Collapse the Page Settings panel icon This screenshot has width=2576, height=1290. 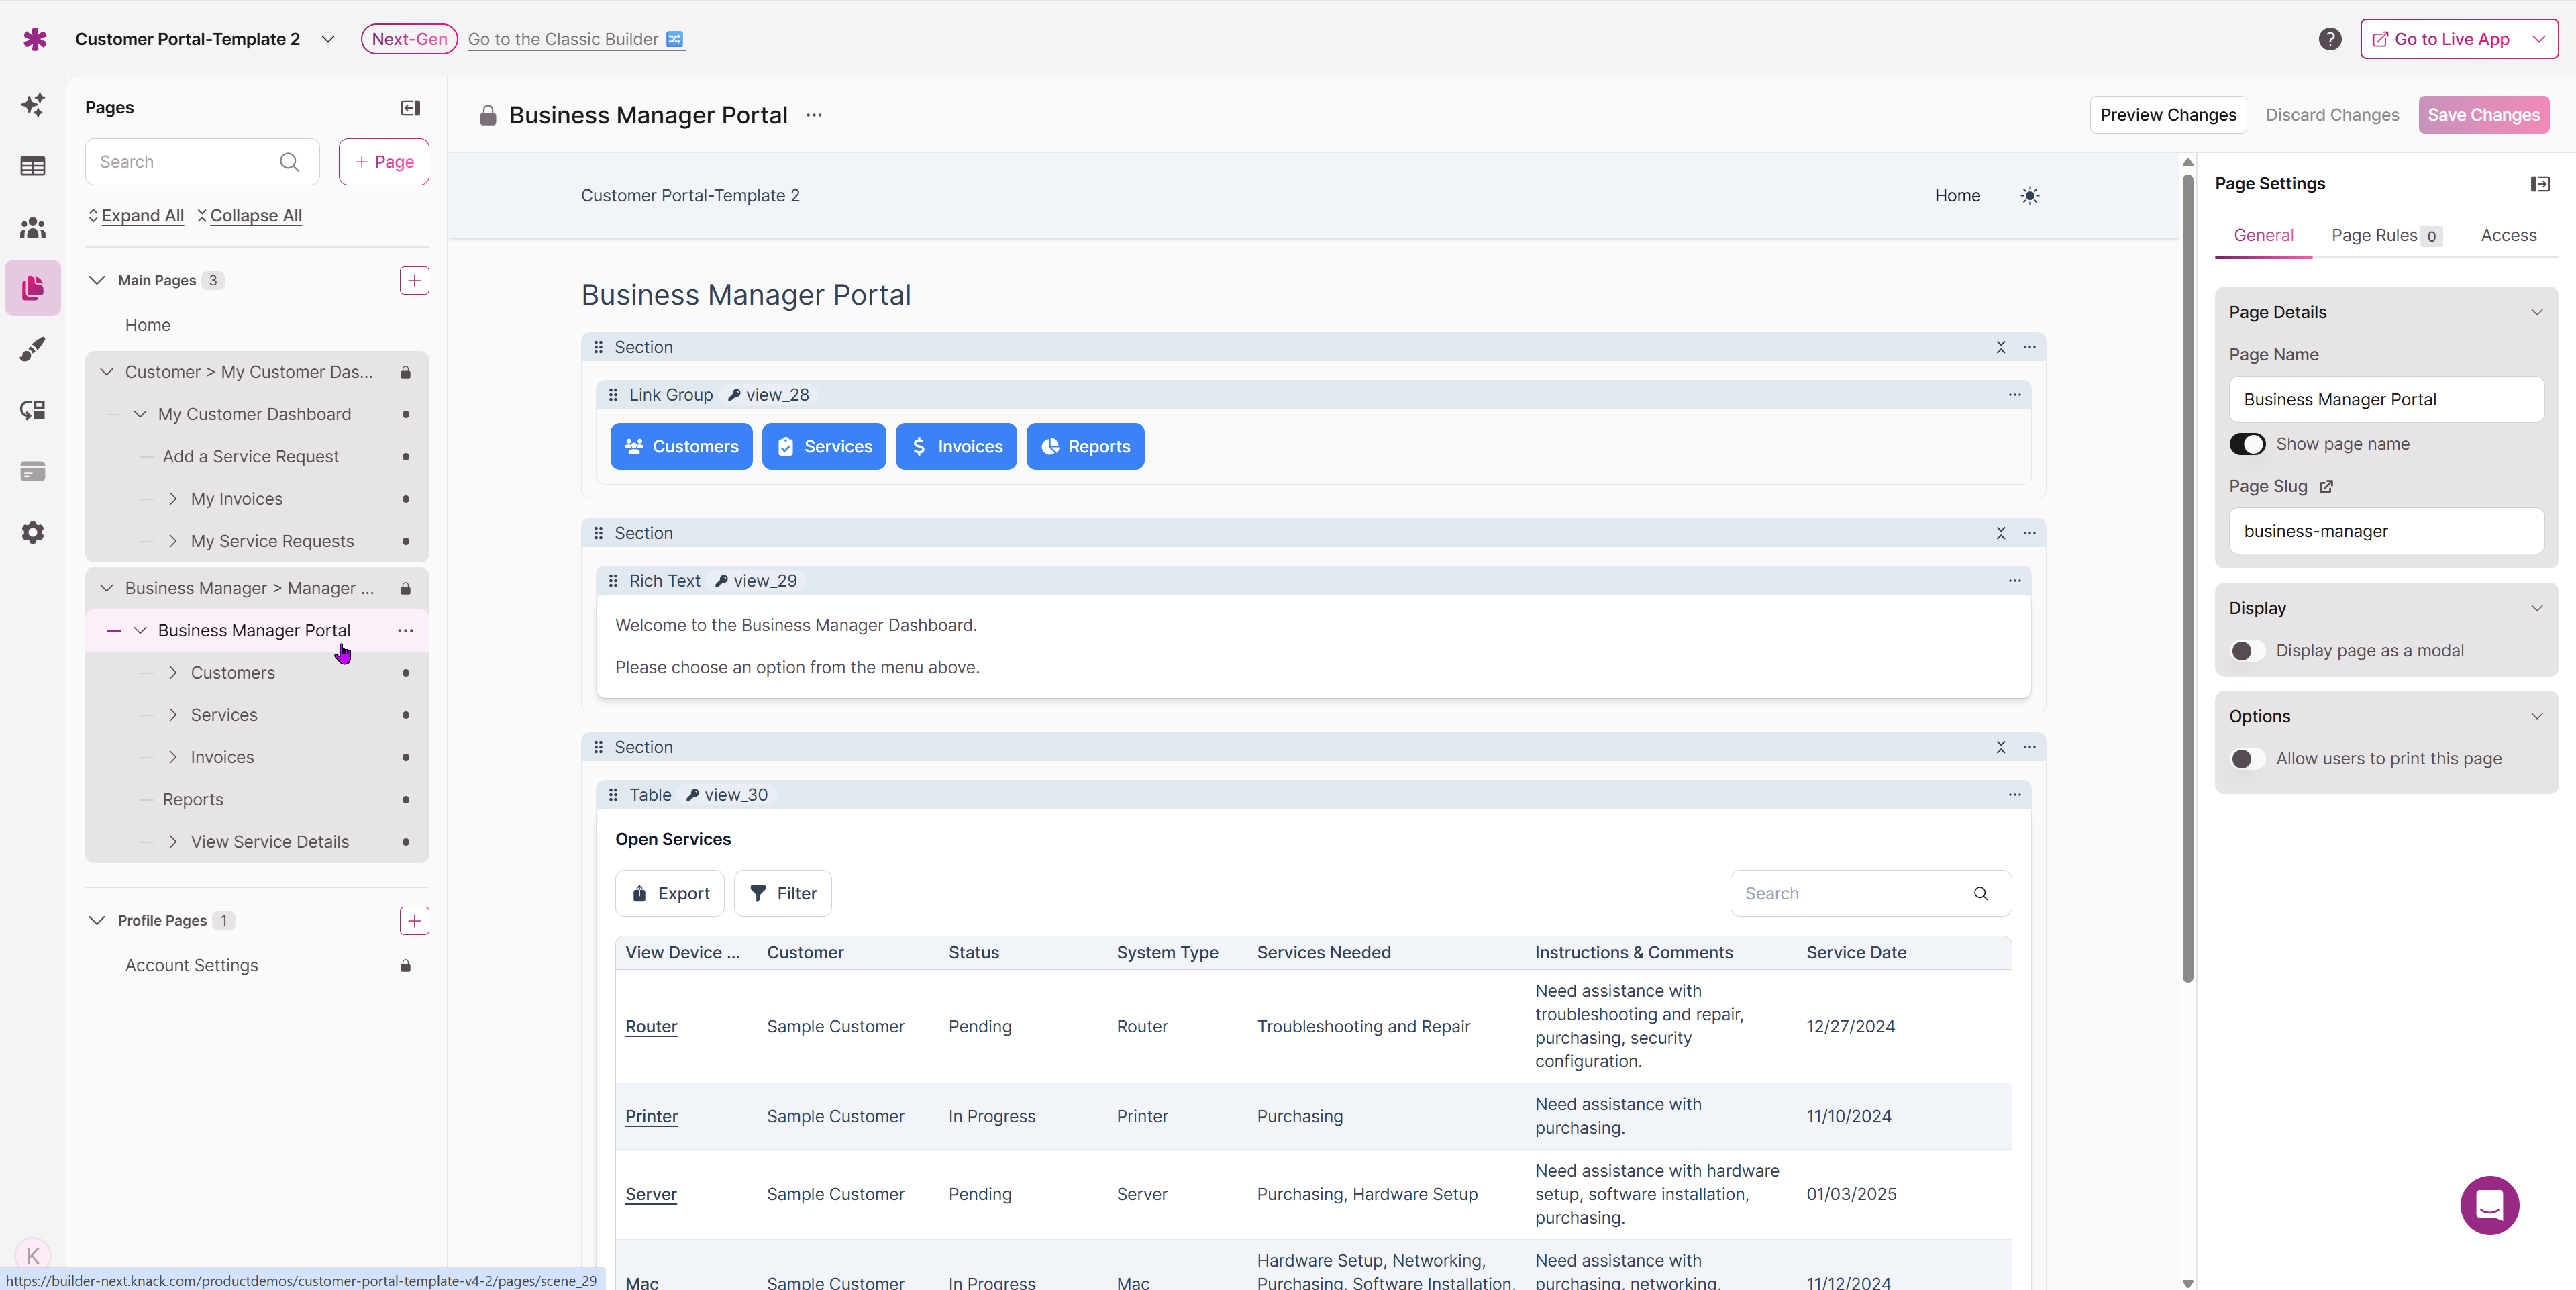pos(2540,184)
